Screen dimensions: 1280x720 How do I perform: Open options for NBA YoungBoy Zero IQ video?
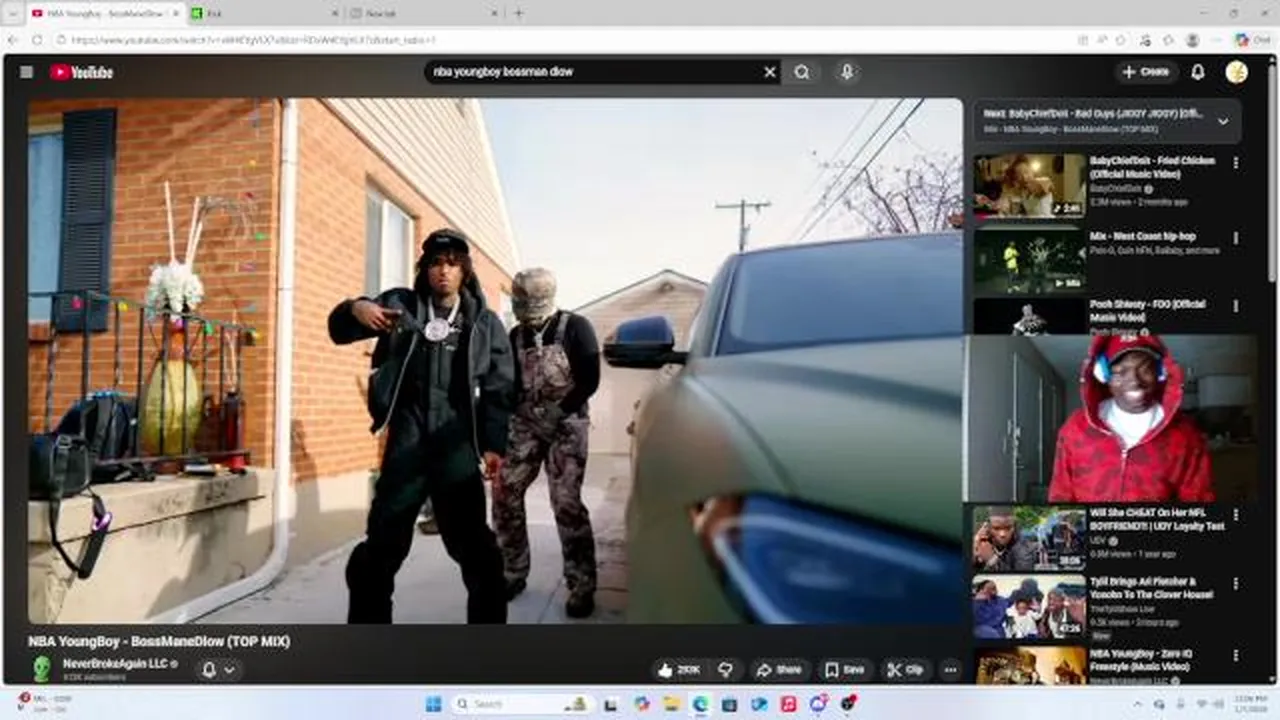1236,655
